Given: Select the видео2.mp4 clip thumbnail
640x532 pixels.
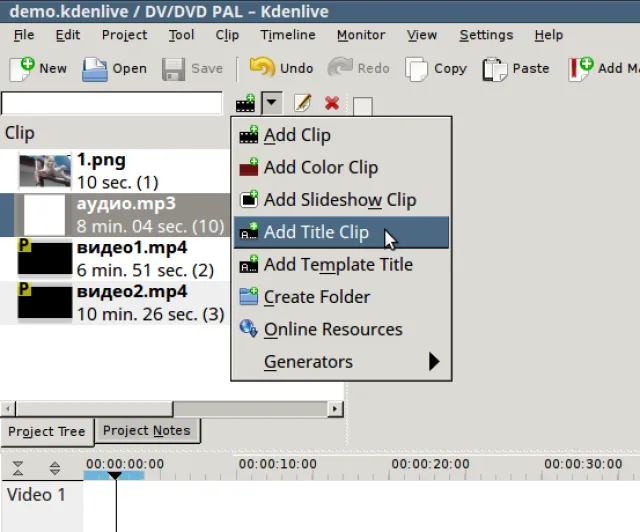Looking at the screenshot, I should pos(45,303).
